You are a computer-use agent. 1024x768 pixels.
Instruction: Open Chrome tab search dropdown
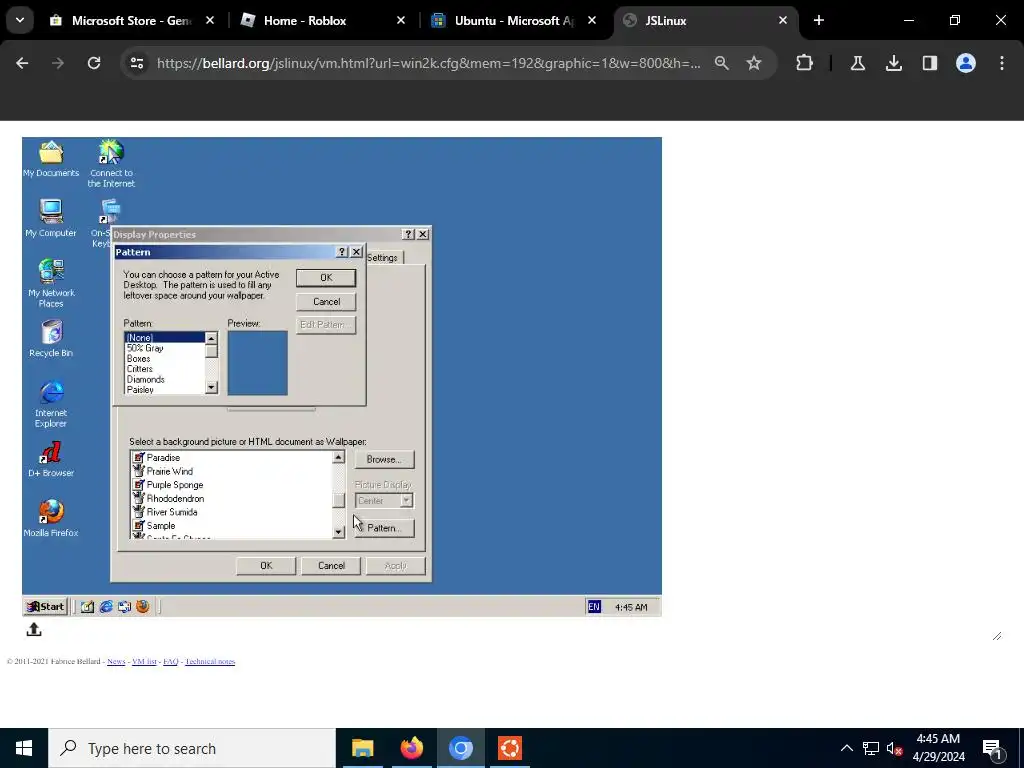[20, 20]
